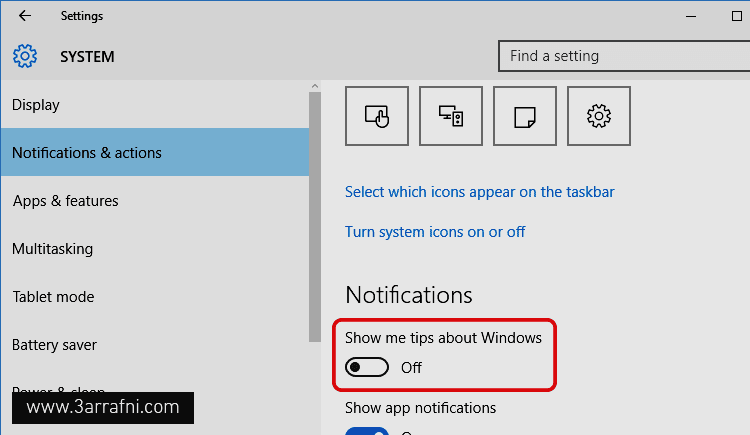Screen dimensions: 750x435
Task: Open the Display settings page
Action: 155,104
